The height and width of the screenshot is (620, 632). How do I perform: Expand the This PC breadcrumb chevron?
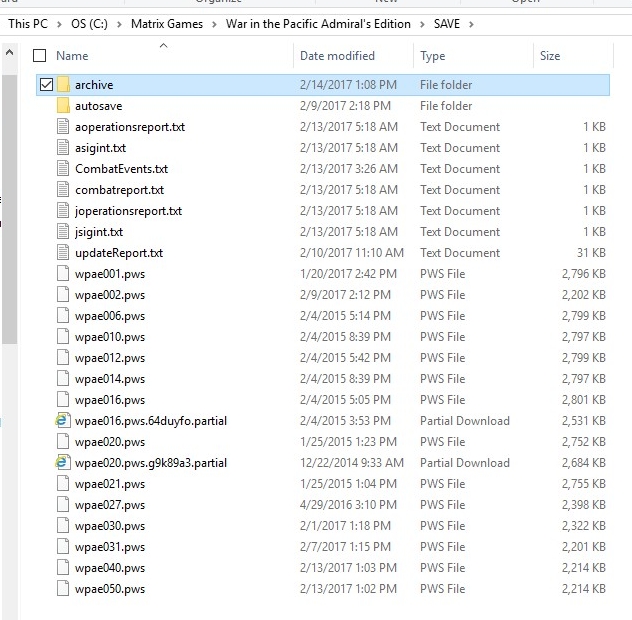click(59, 24)
